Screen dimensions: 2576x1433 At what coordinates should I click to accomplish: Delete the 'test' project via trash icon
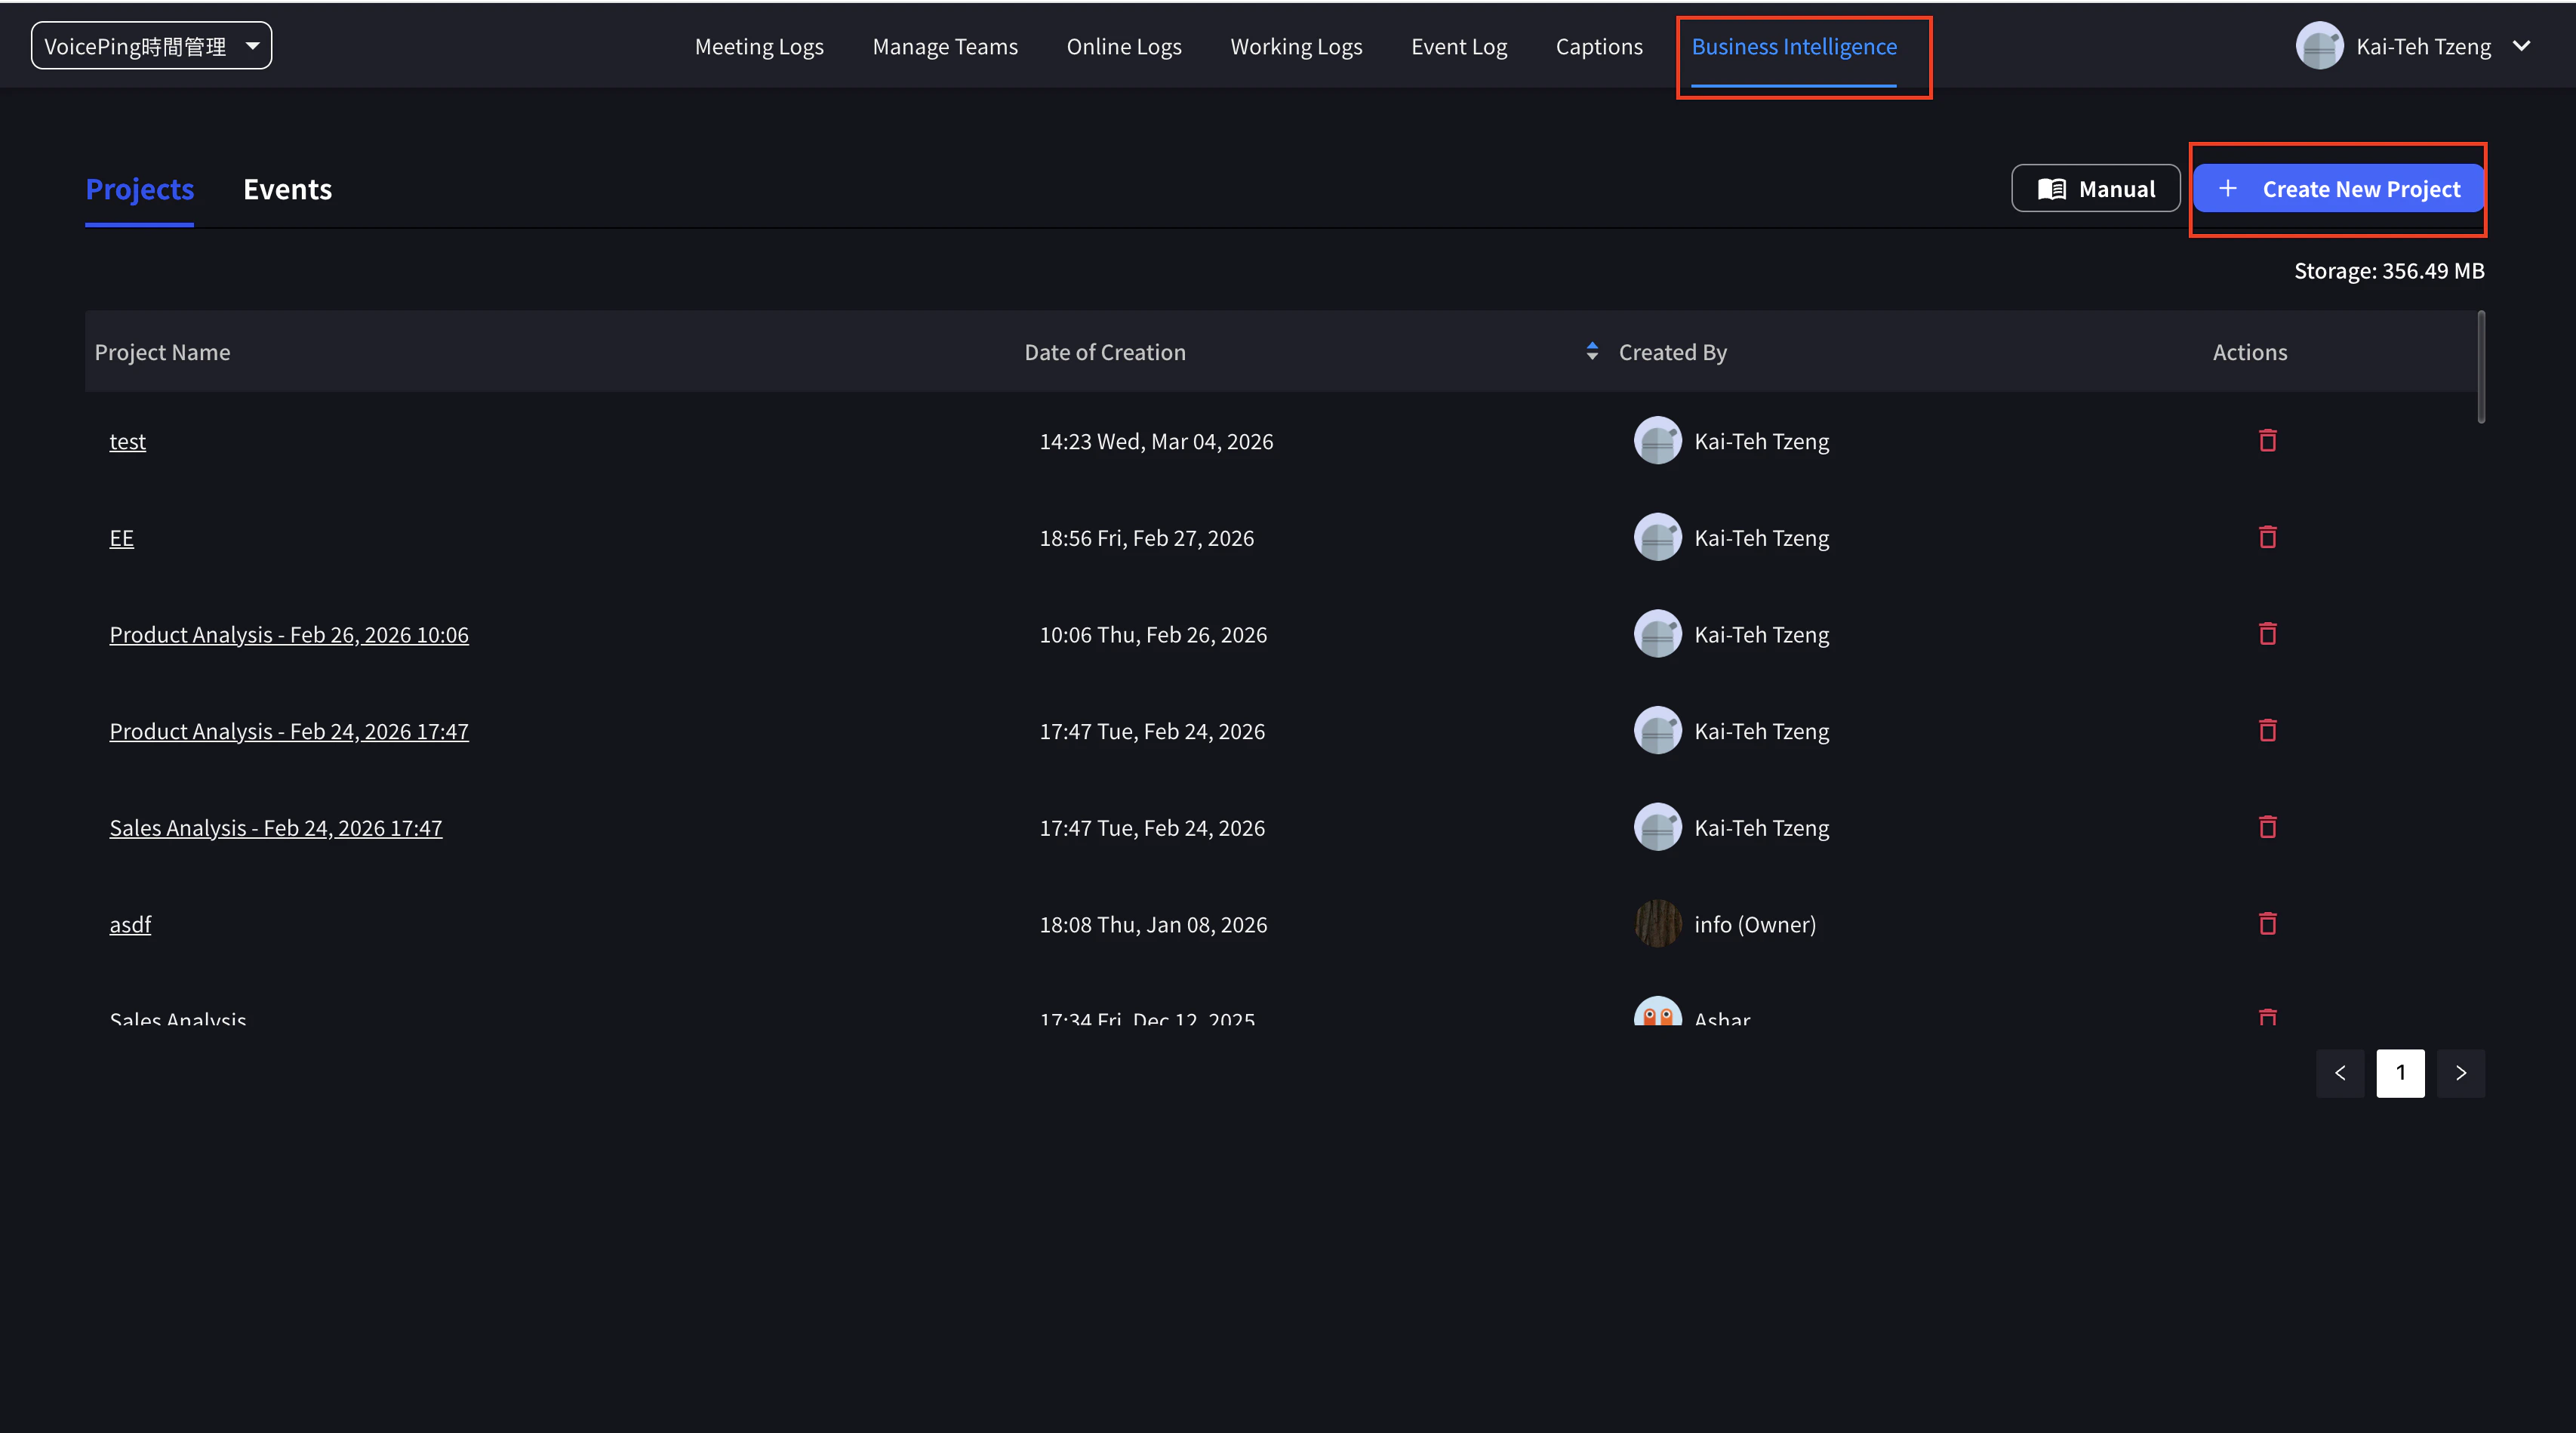[2267, 441]
